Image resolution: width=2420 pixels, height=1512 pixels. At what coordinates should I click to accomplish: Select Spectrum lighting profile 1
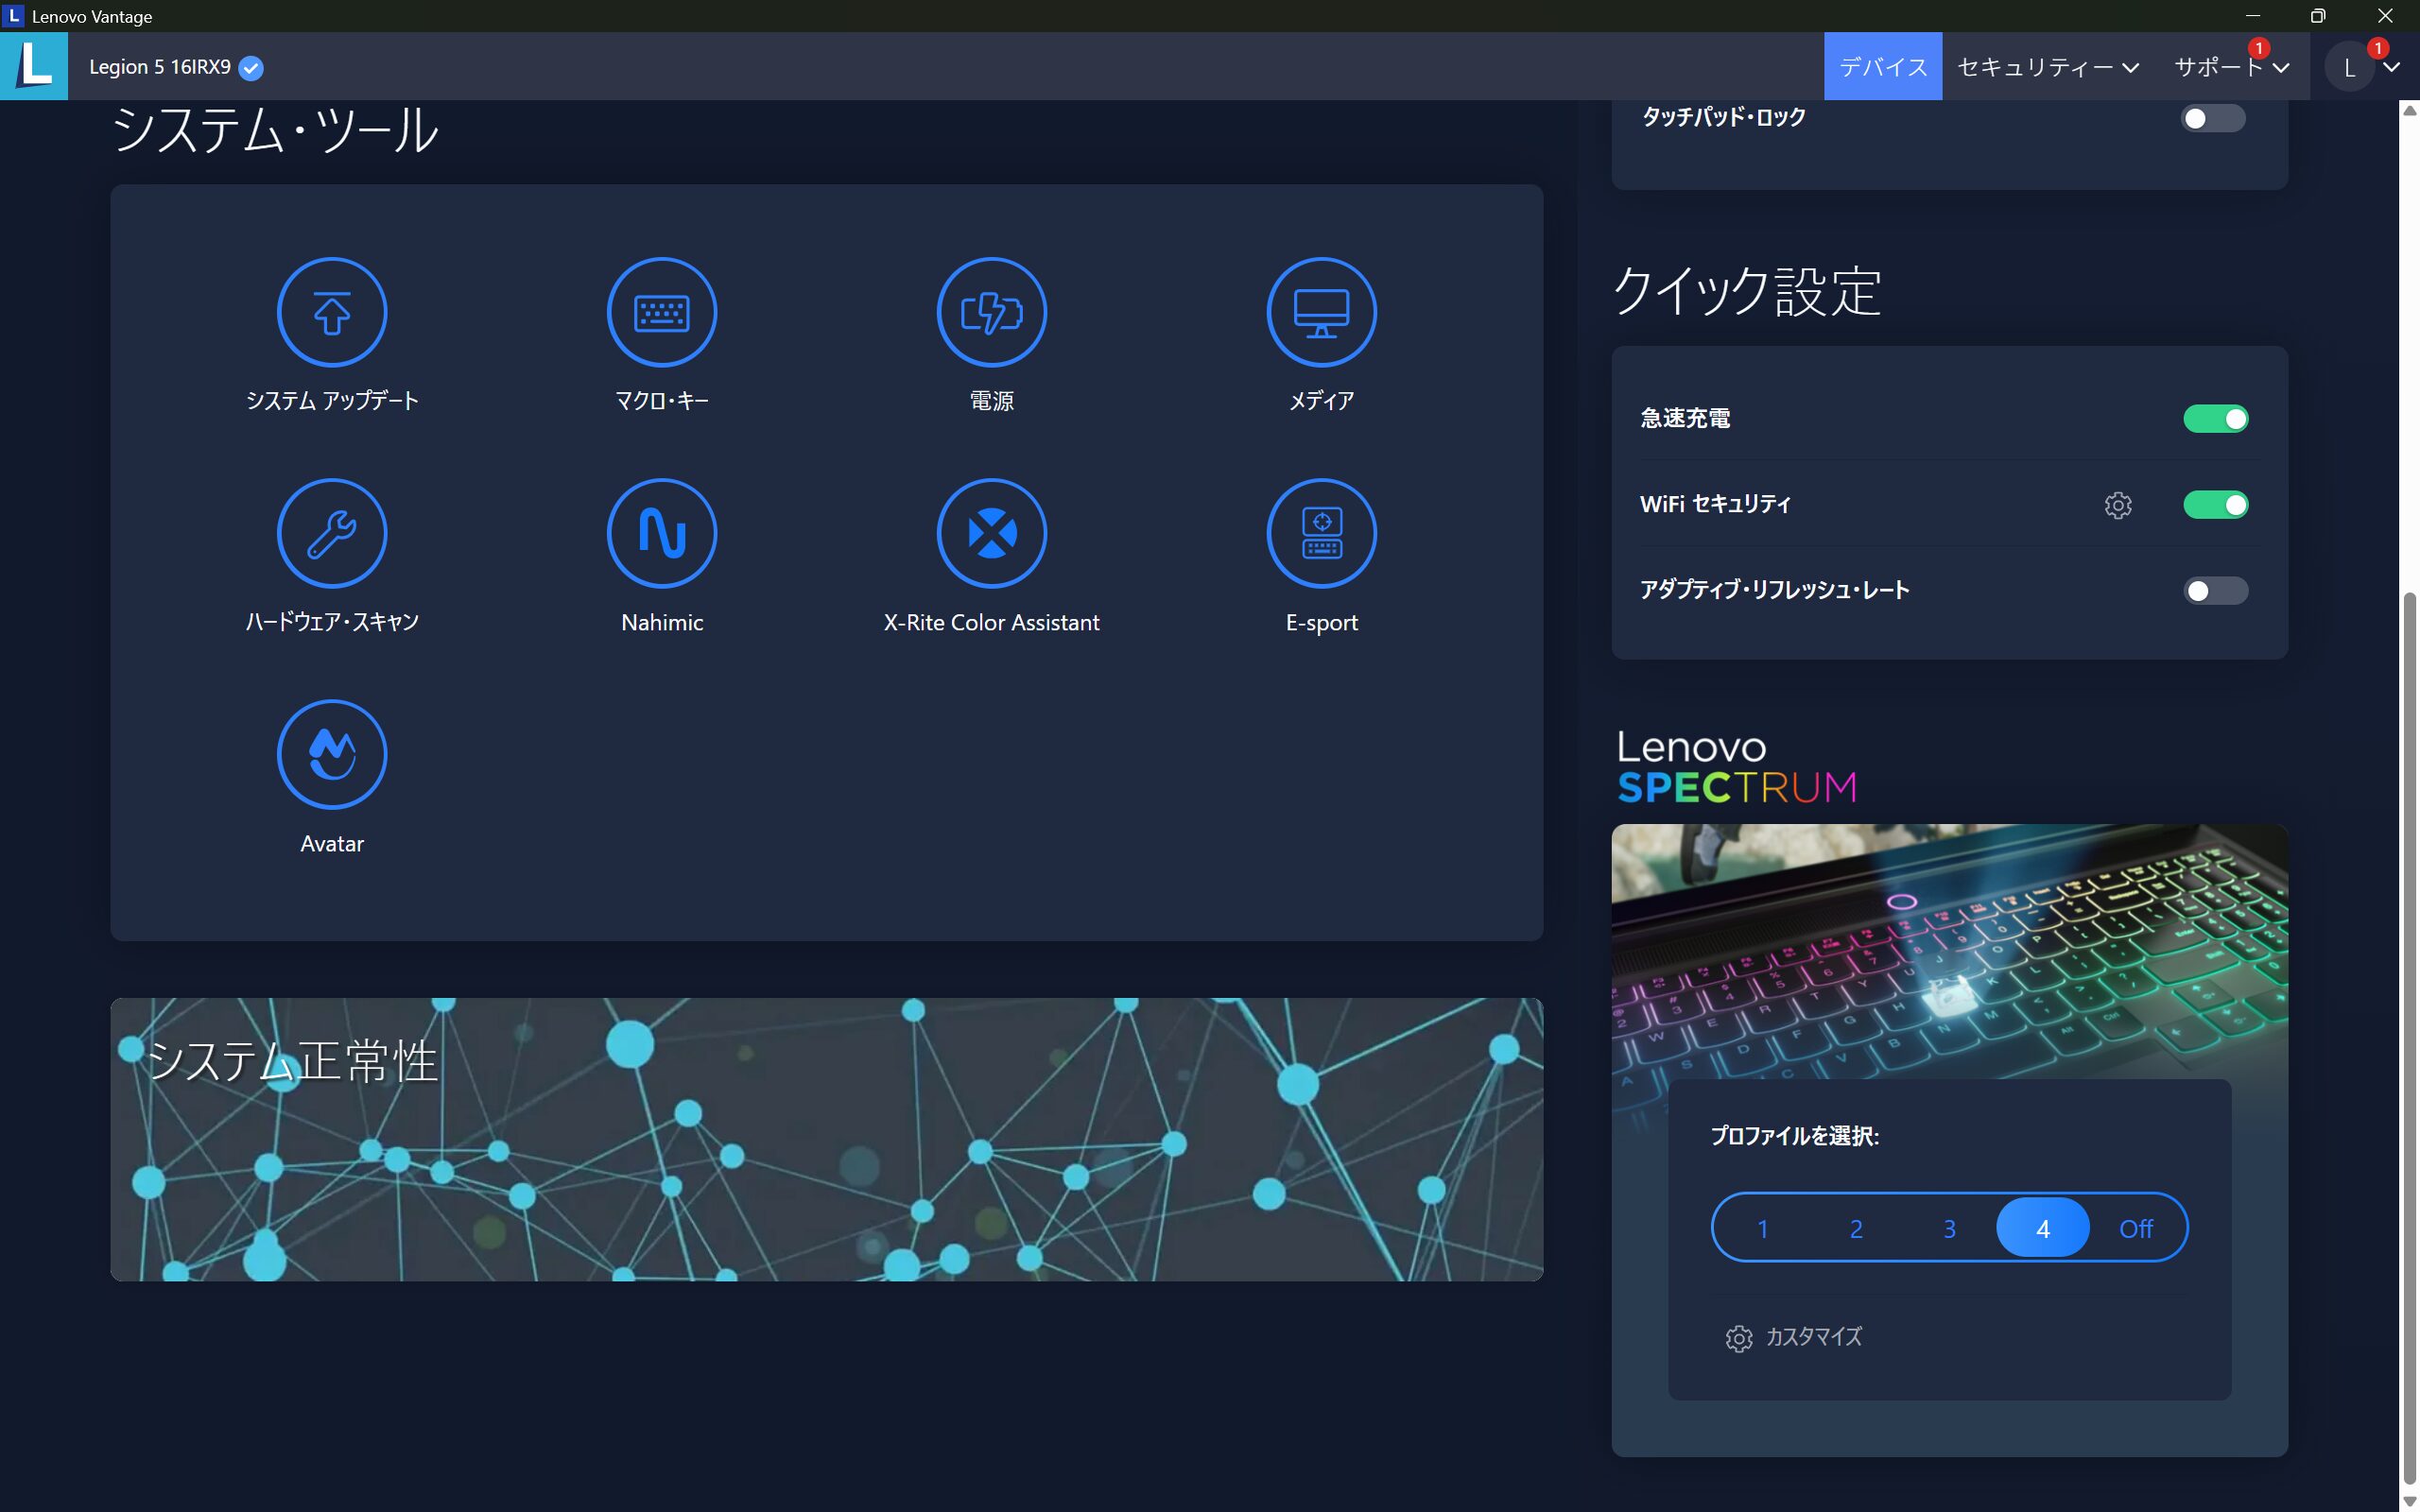tap(1763, 1228)
